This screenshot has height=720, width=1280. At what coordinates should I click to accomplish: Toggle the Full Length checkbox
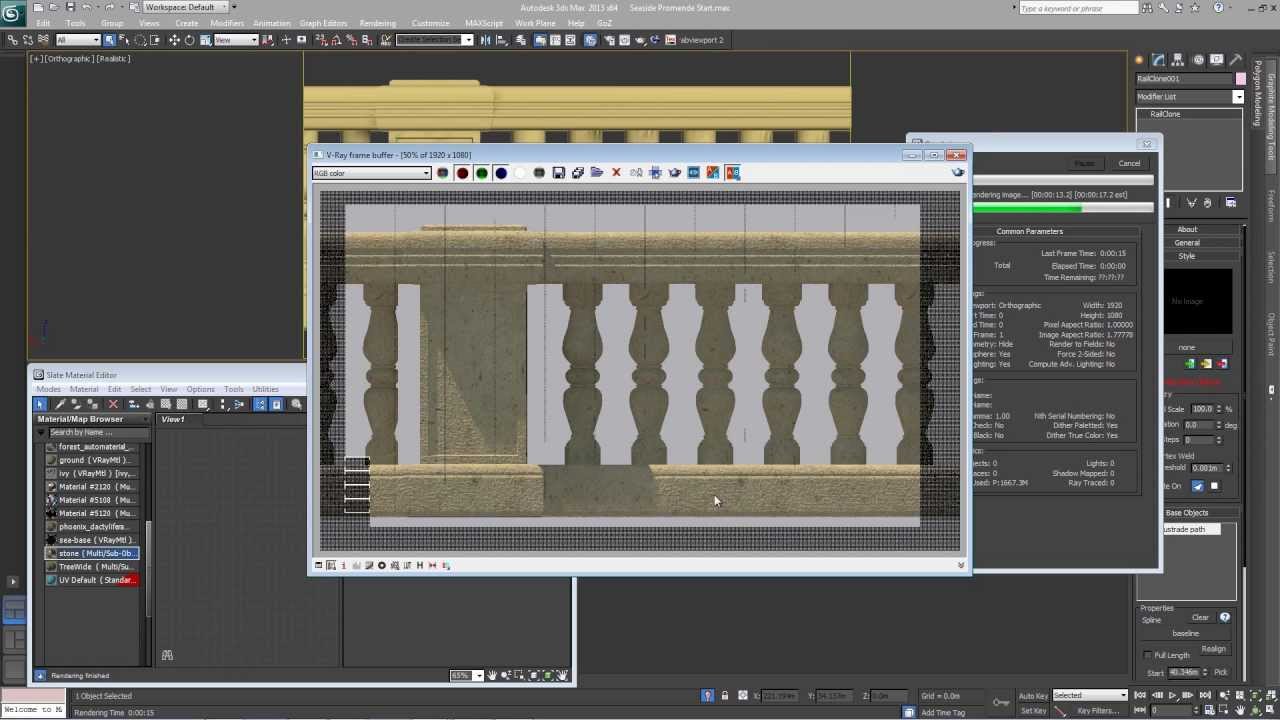point(1147,655)
